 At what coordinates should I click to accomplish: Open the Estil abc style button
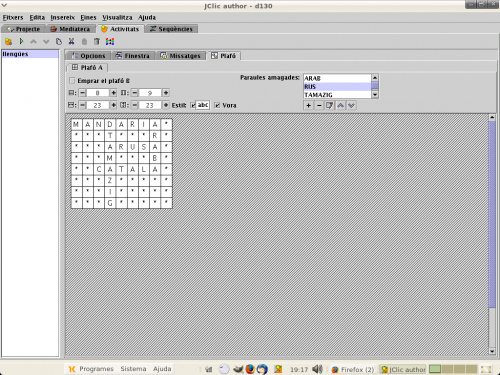click(x=203, y=105)
